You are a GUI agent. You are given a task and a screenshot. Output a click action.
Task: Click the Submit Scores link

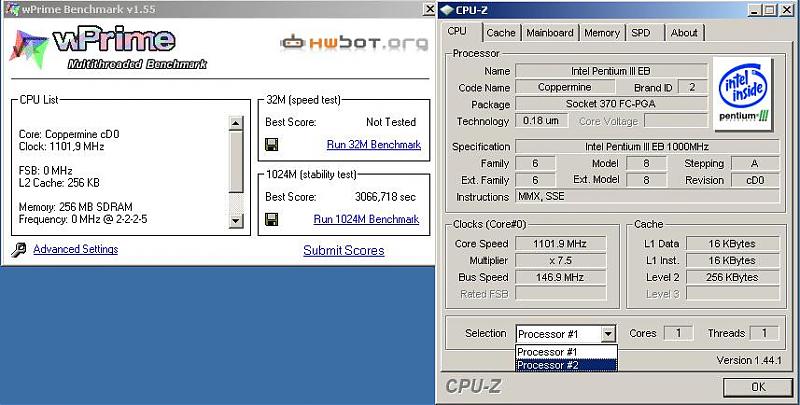click(344, 250)
